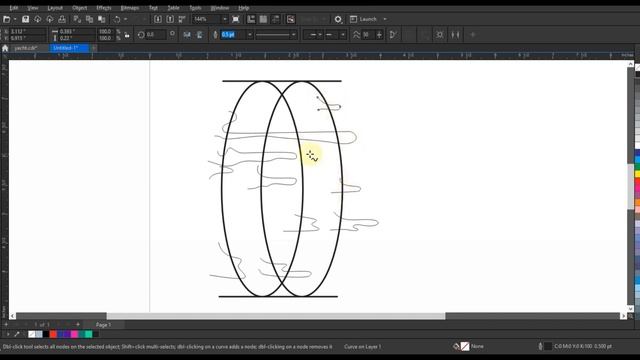The width and height of the screenshot is (640, 360).
Task: Expand the Undo history dropdown
Action: pos(125,19)
